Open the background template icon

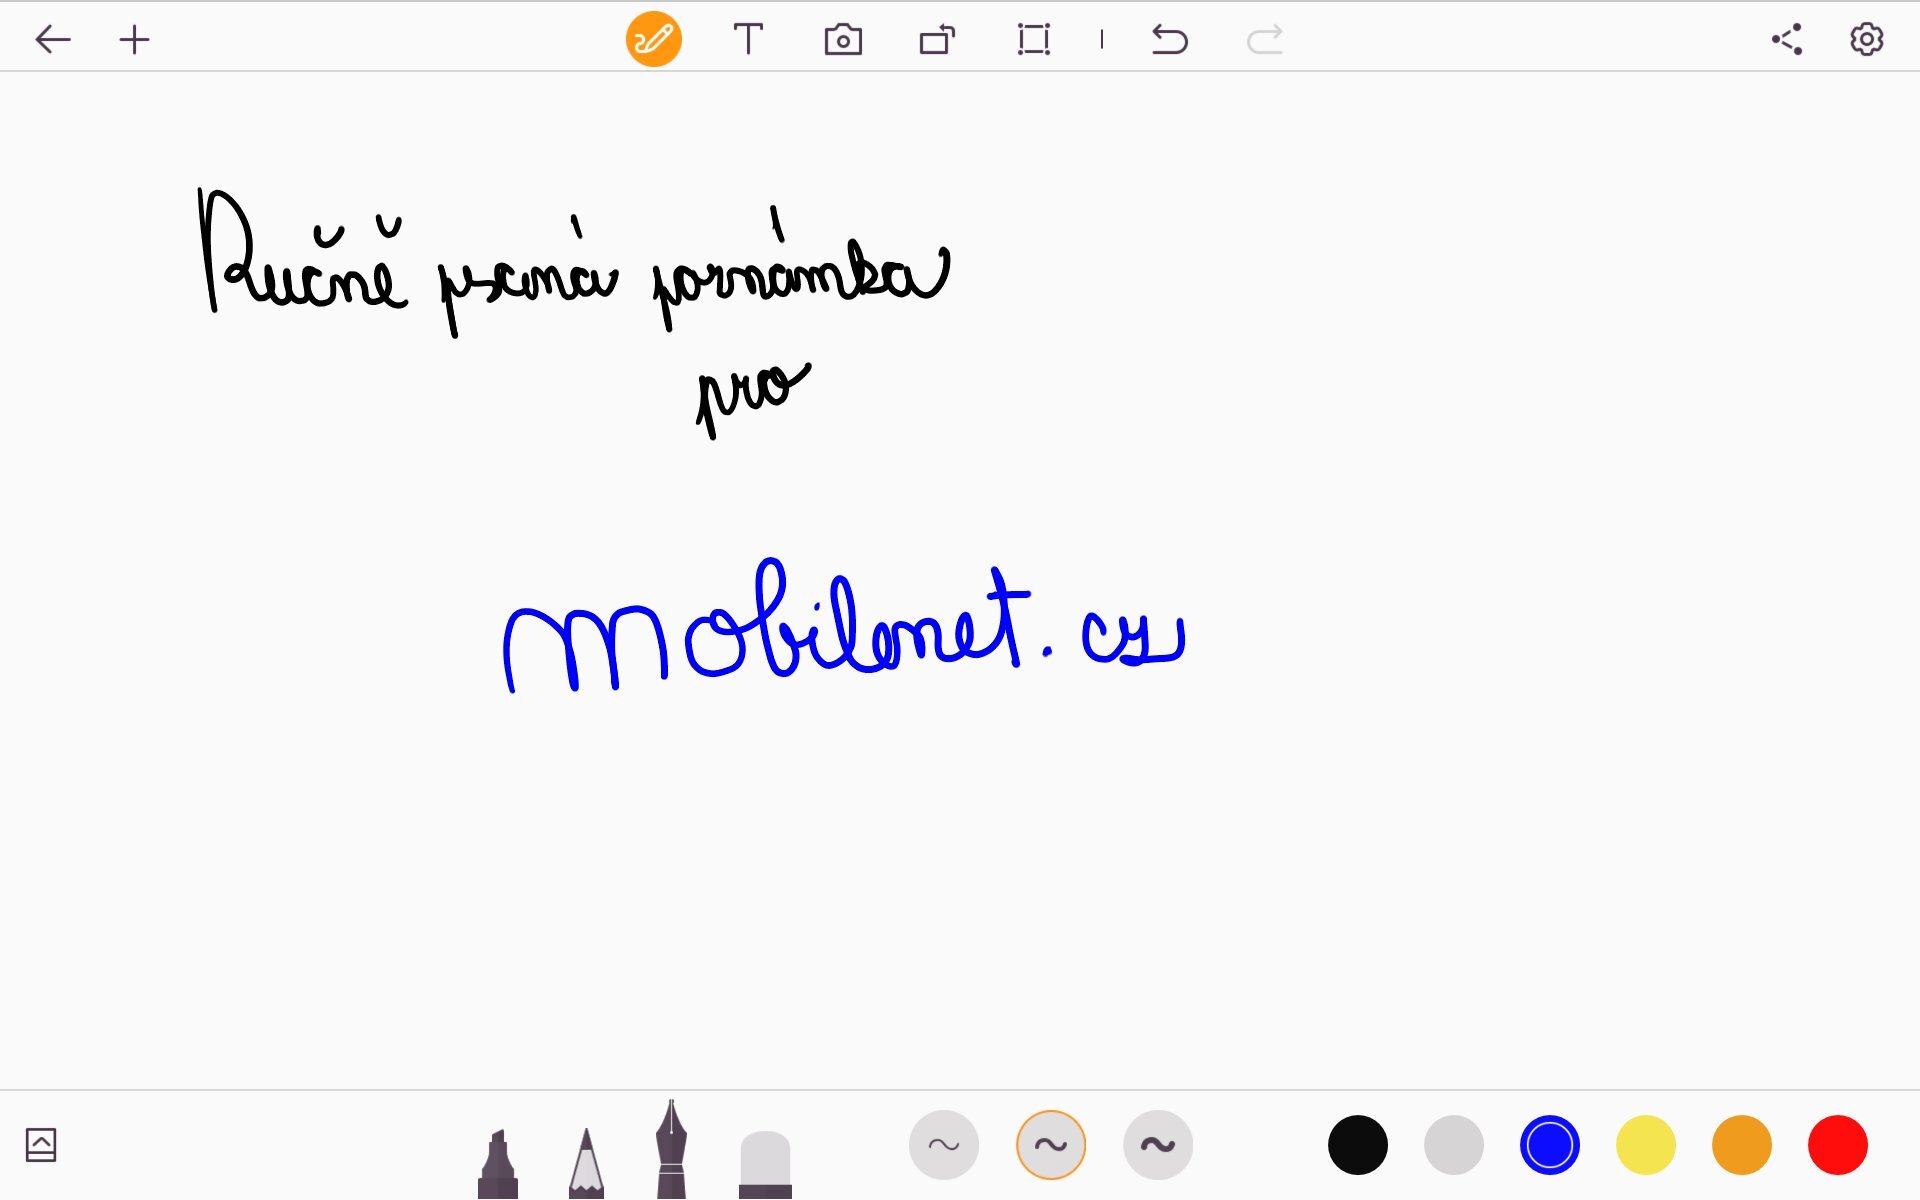(41, 1145)
